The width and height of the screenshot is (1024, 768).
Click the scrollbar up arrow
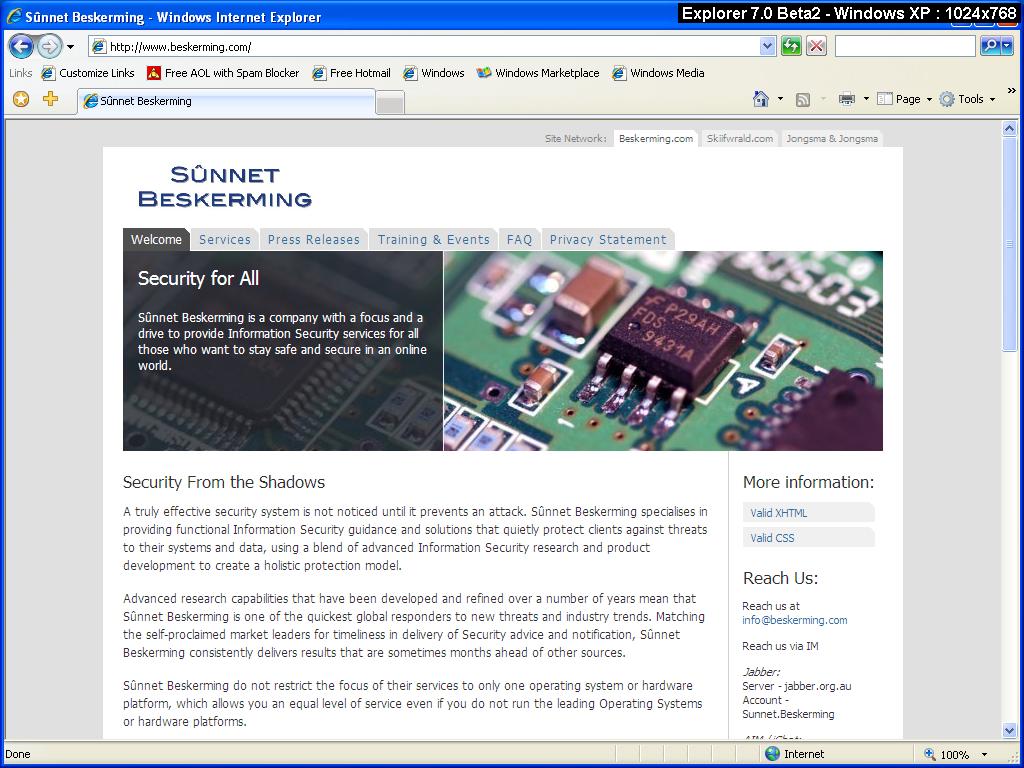[x=1010, y=129]
